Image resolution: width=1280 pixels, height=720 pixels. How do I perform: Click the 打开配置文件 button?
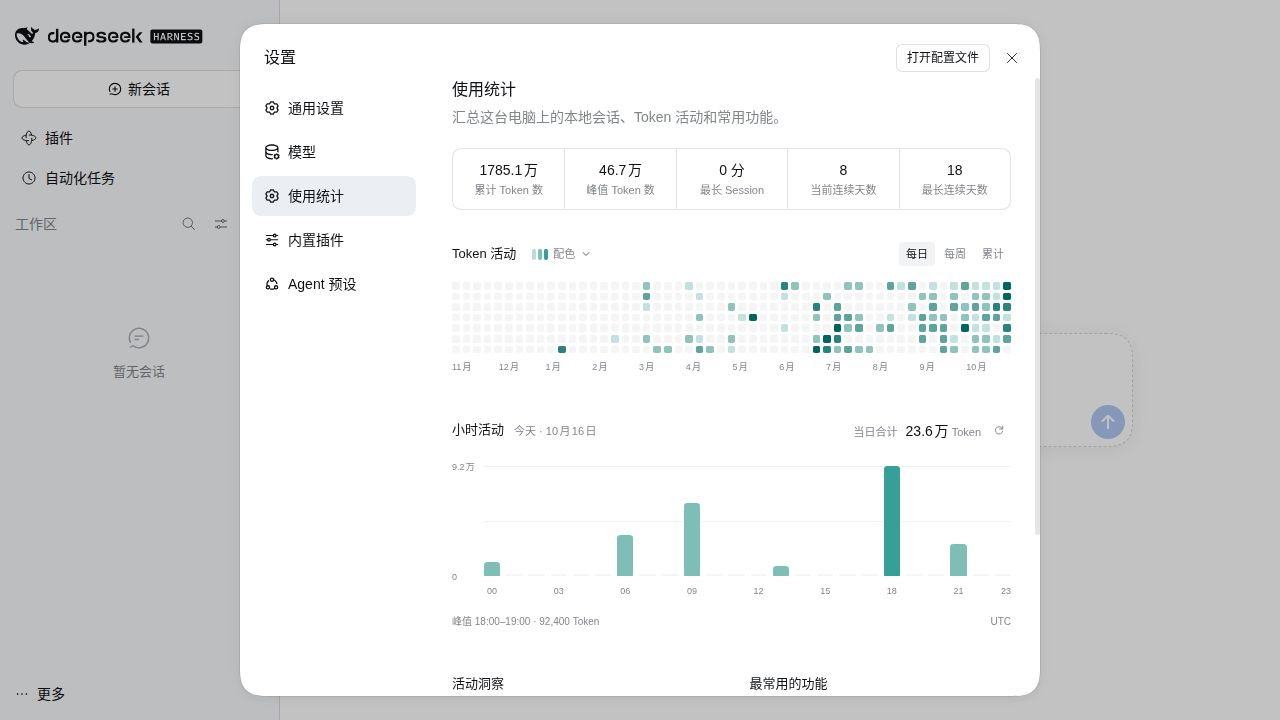[x=943, y=58]
